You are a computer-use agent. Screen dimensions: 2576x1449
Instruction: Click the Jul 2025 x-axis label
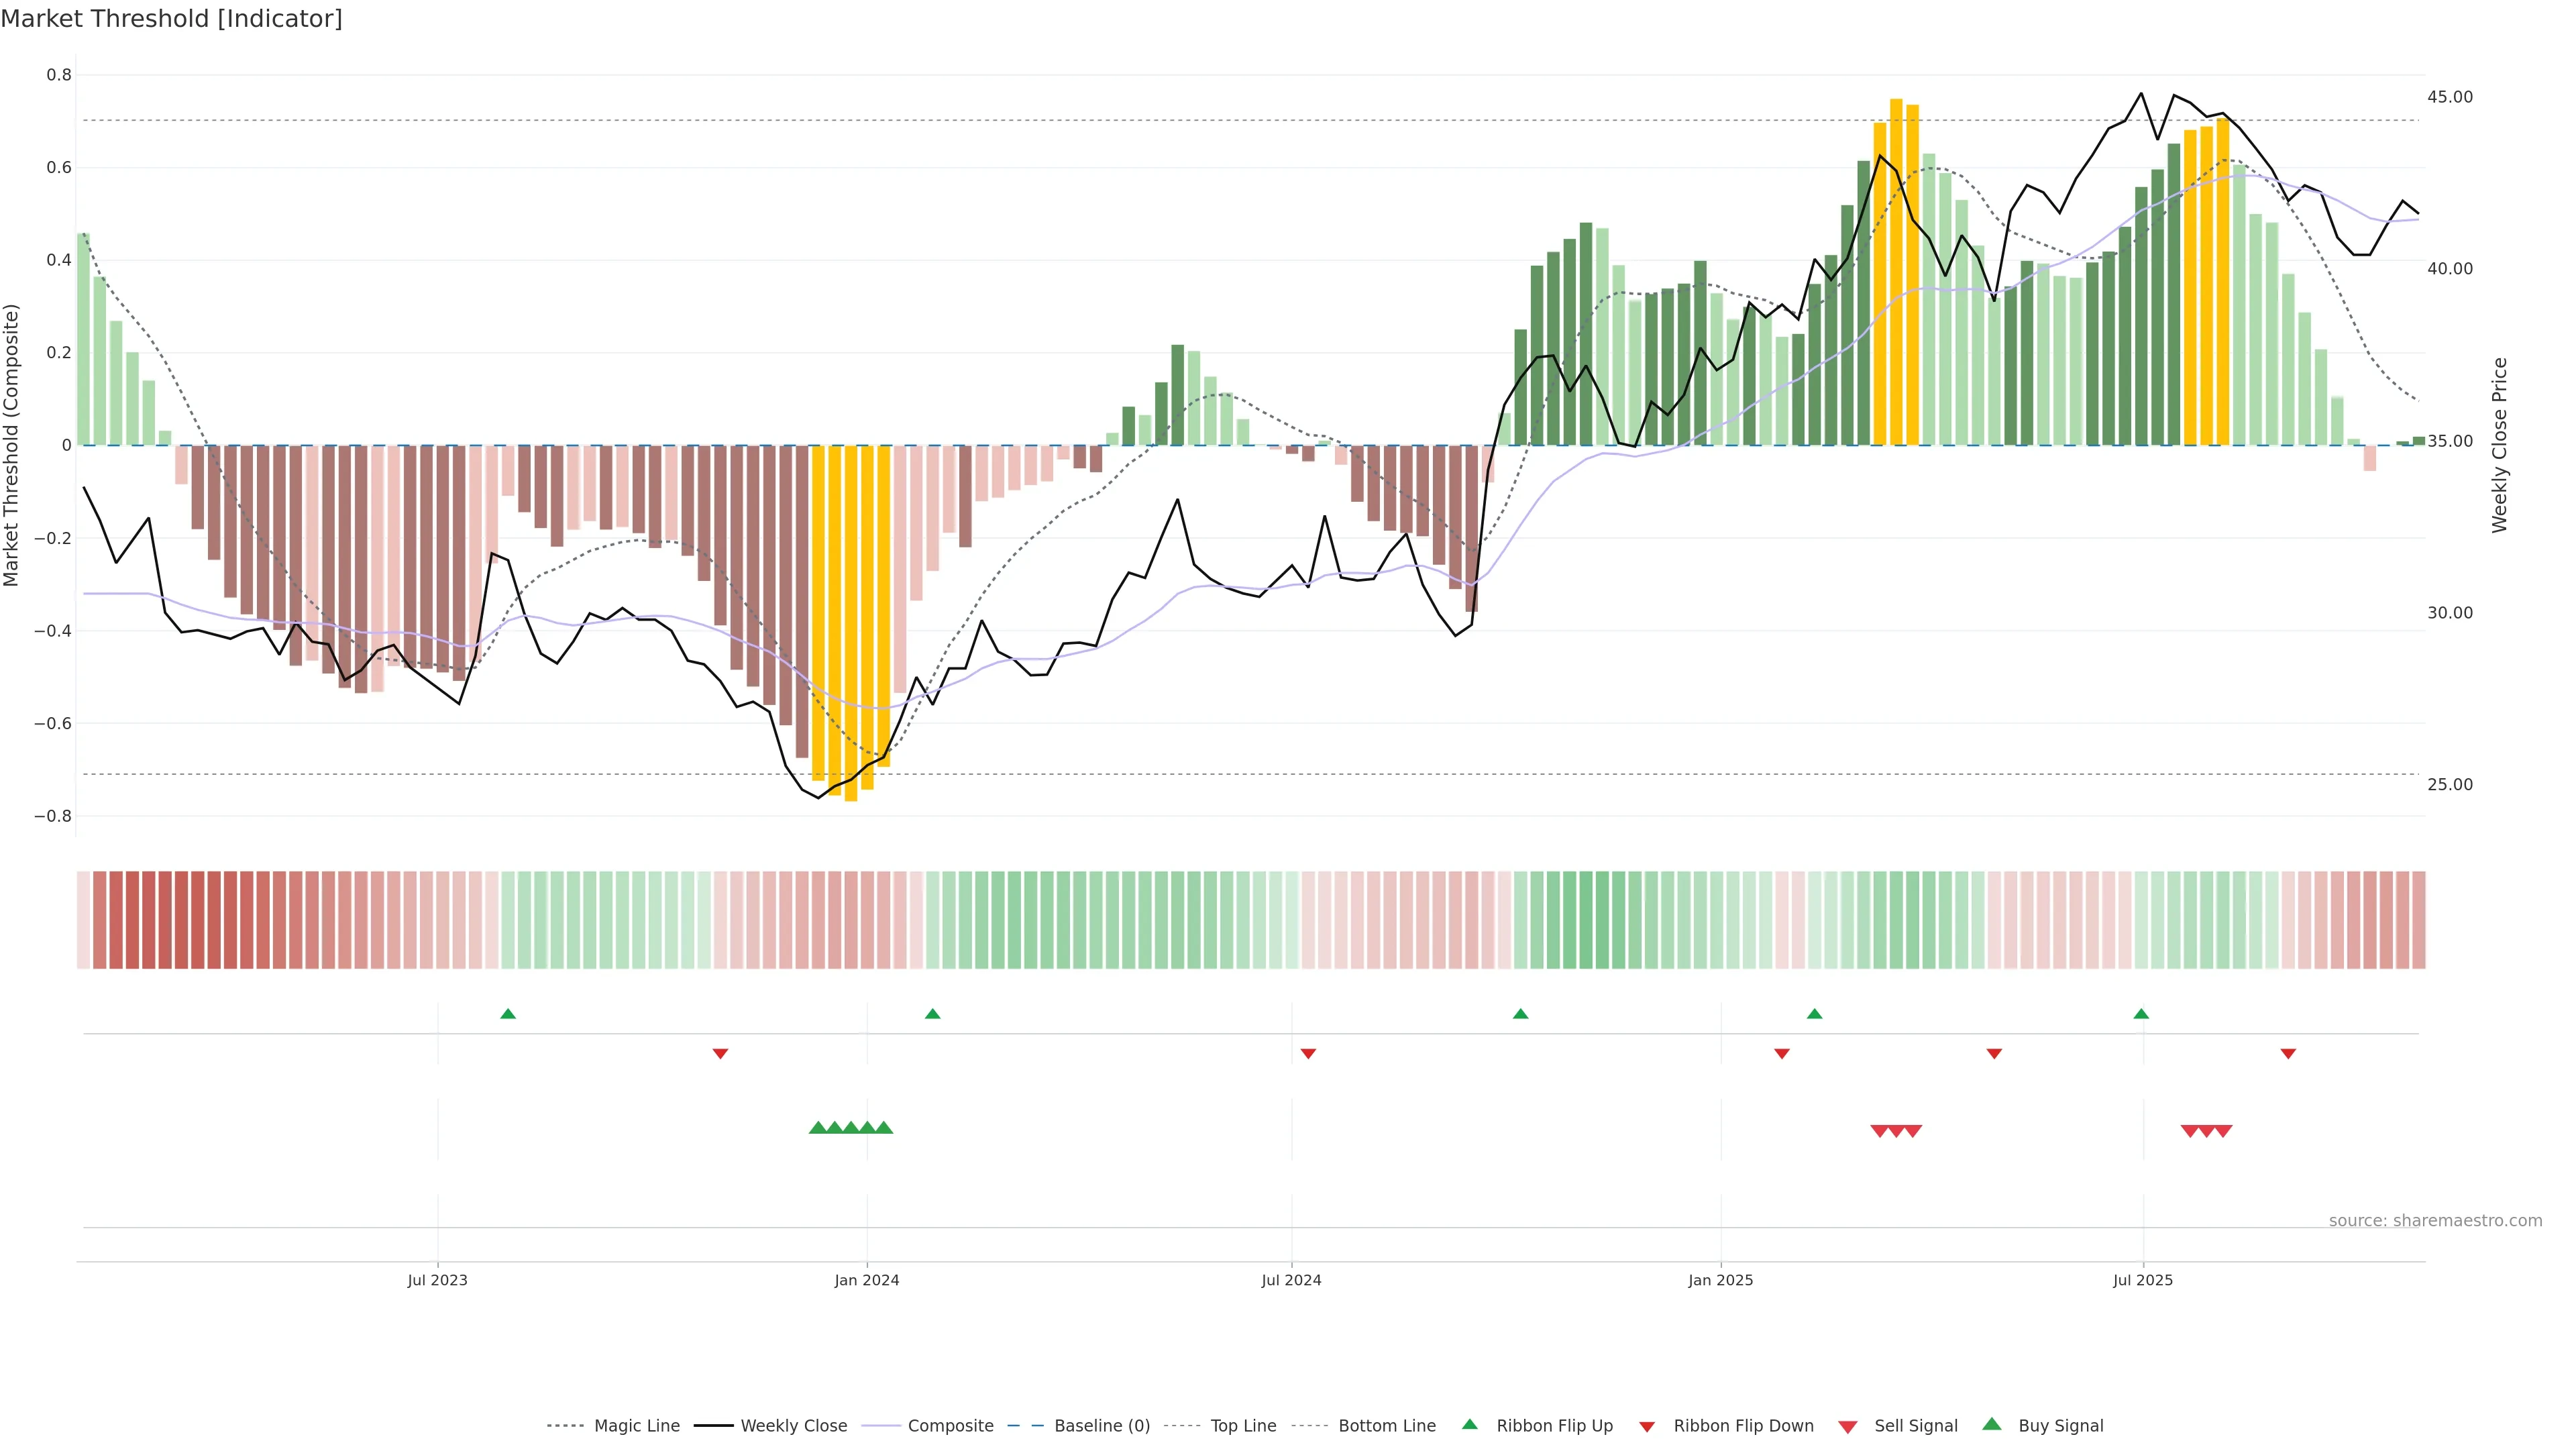[2143, 1280]
